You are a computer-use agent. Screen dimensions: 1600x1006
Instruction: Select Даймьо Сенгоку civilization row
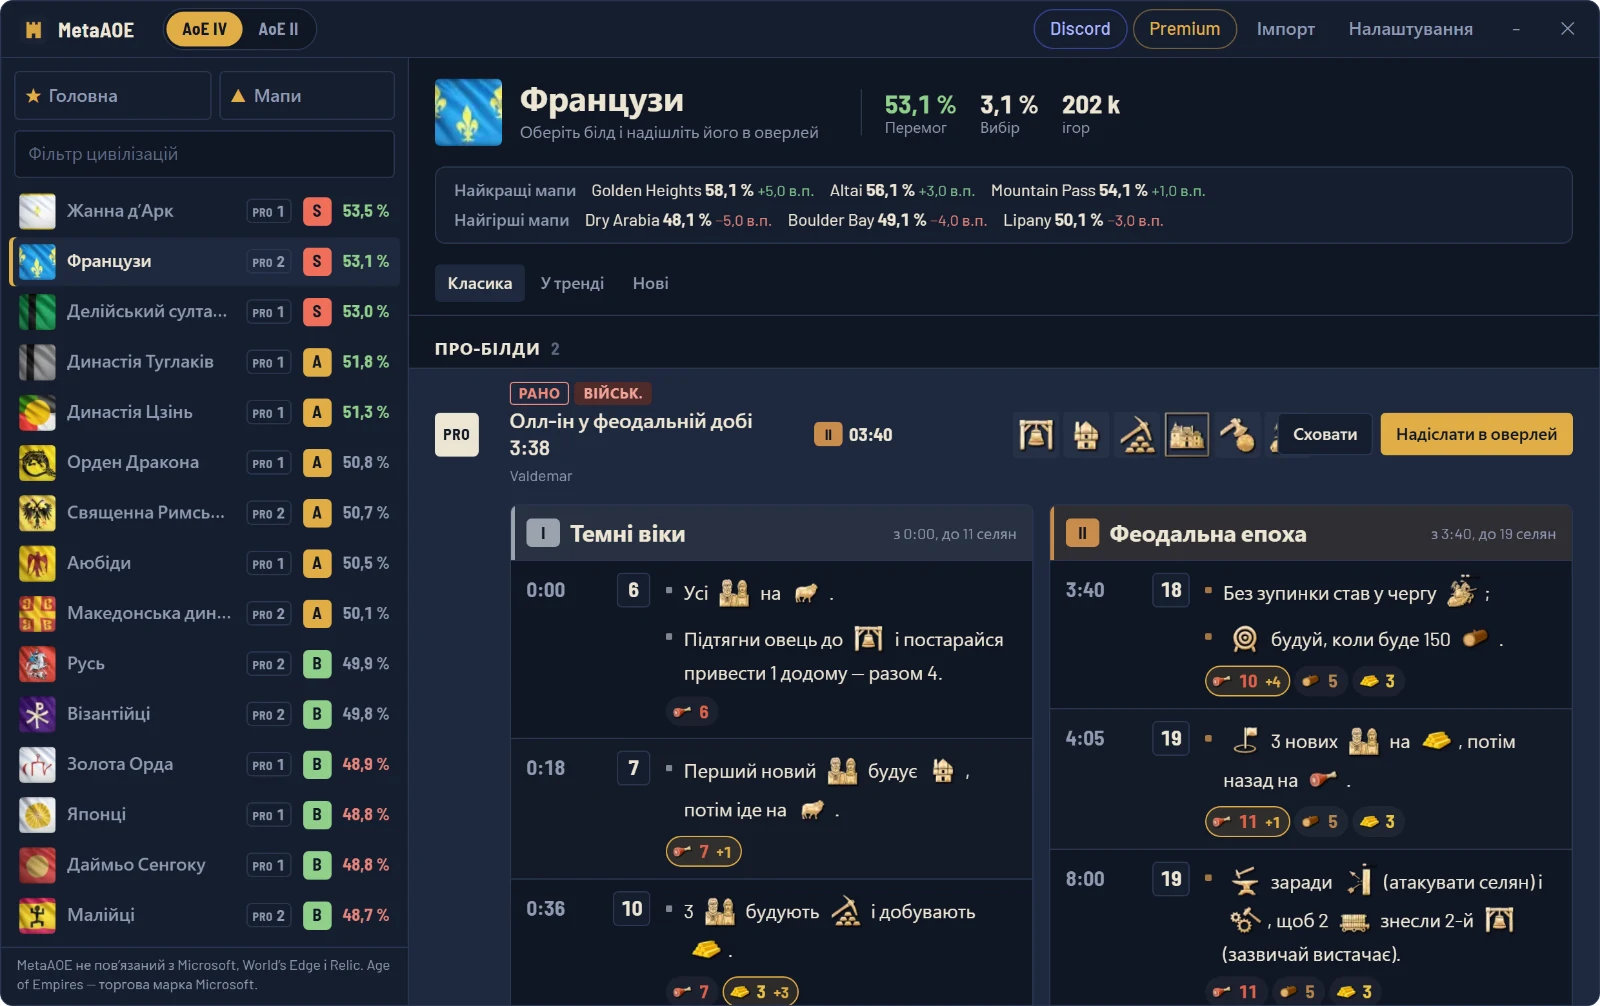(205, 865)
